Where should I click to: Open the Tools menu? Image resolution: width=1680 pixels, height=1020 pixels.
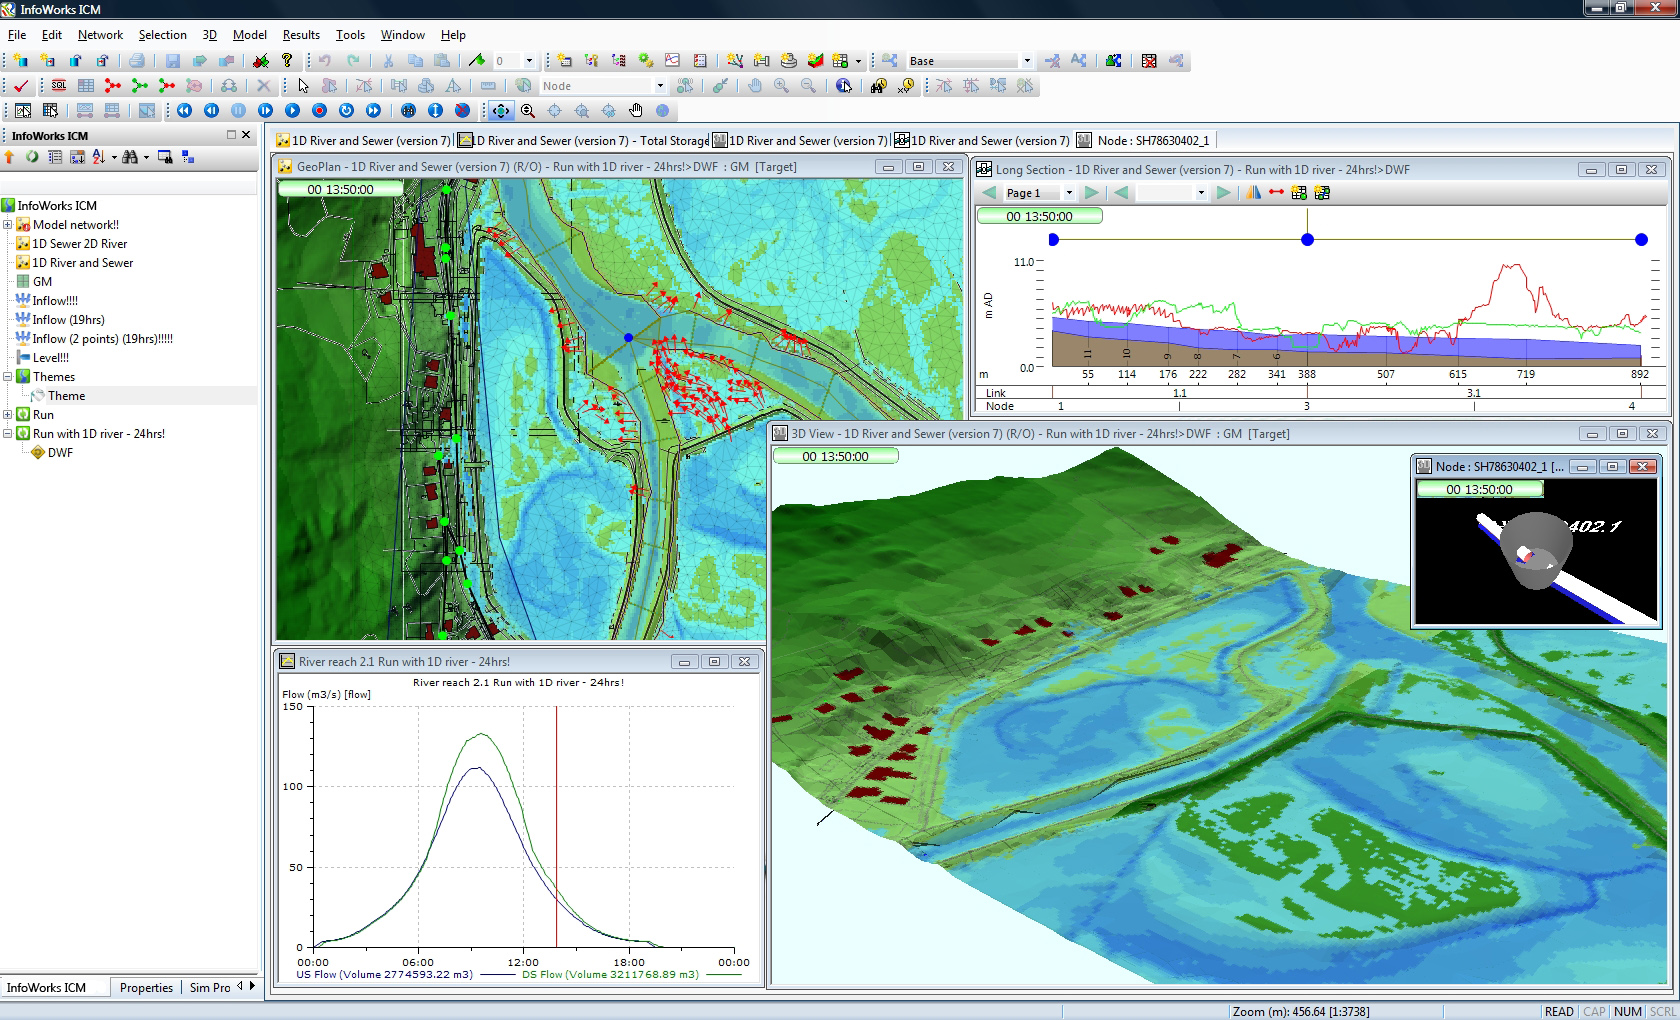tap(350, 35)
